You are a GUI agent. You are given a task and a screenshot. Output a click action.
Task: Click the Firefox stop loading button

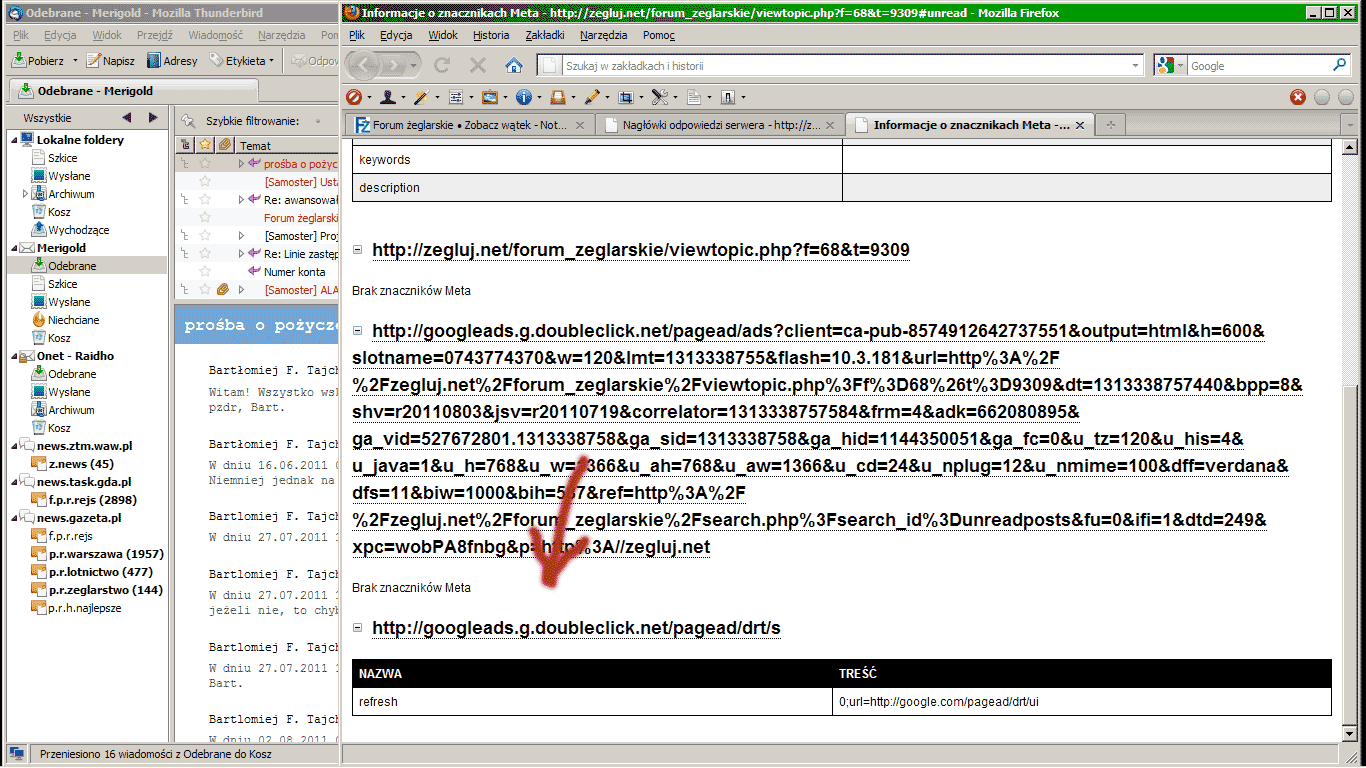tap(478, 65)
